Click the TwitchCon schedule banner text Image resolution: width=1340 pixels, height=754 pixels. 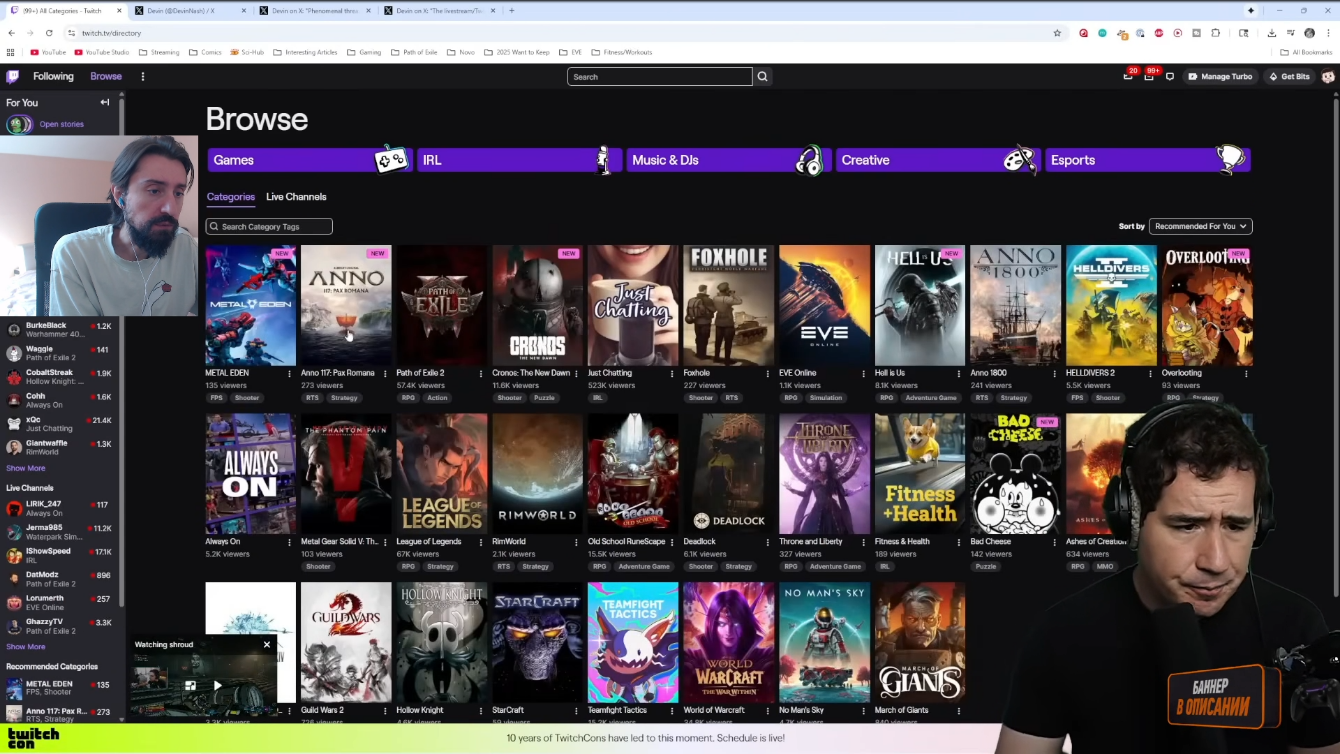coord(645,738)
